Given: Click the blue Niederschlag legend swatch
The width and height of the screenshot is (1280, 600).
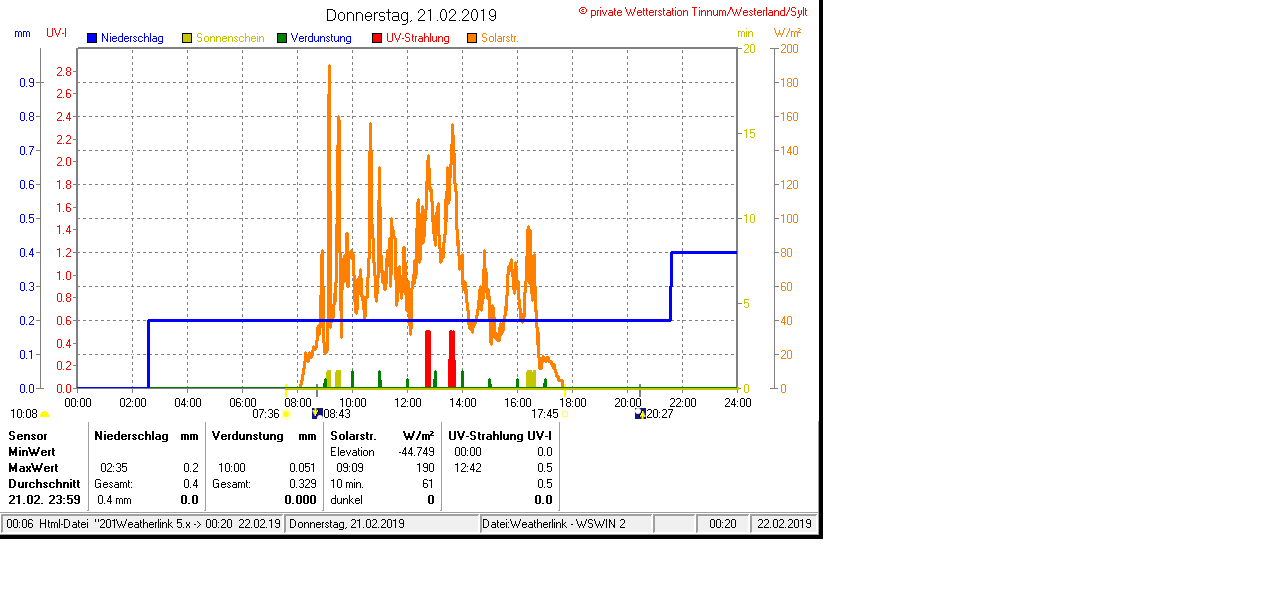Looking at the screenshot, I should coord(92,38).
